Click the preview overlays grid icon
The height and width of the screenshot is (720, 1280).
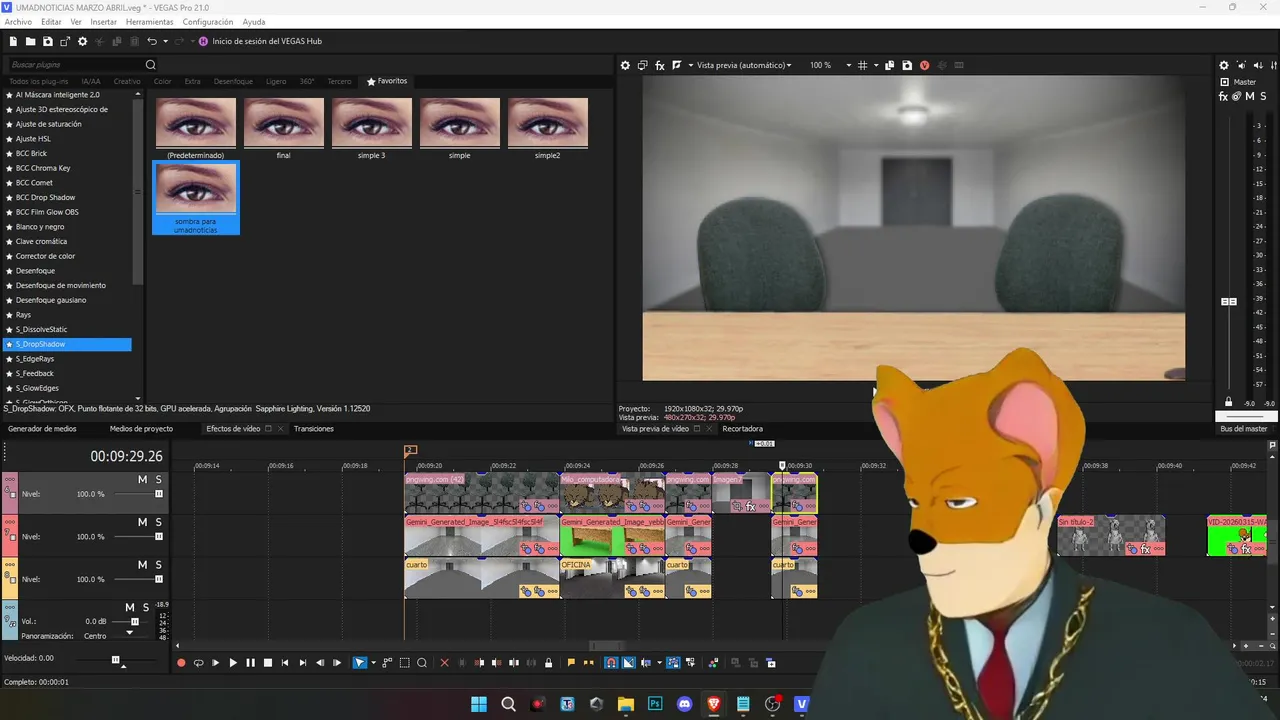[863, 65]
